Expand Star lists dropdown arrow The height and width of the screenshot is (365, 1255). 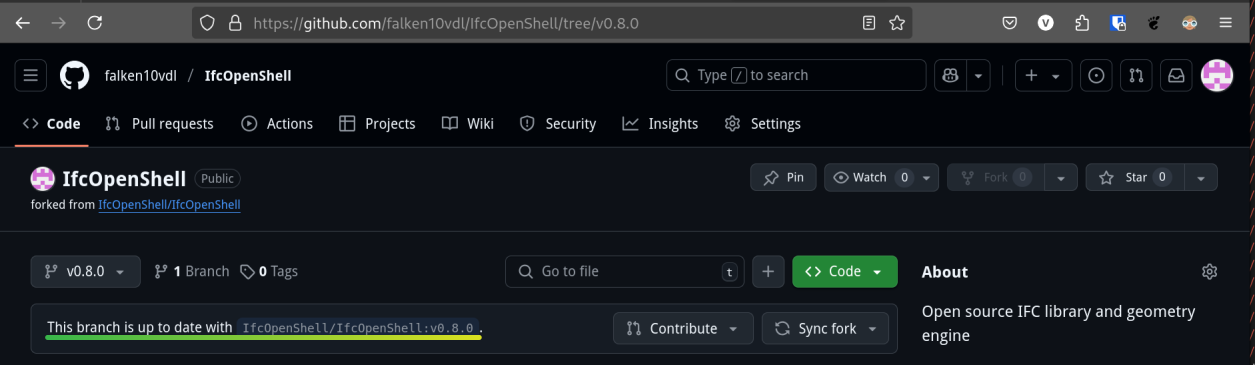click(1201, 178)
